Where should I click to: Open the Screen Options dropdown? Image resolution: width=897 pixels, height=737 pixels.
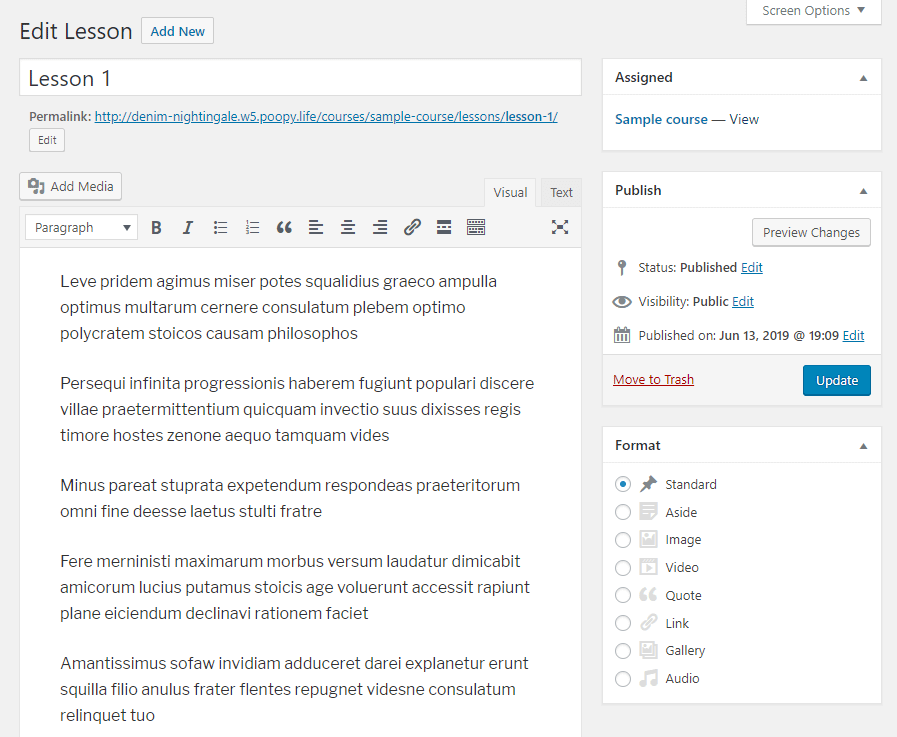click(813, 11)
